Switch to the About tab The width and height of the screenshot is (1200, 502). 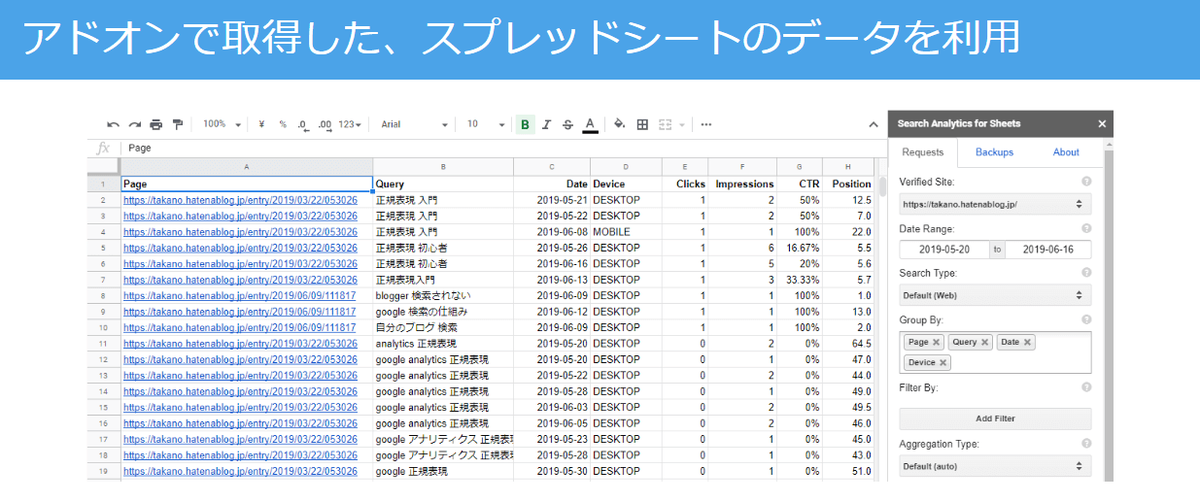(x=1066, y=152)
